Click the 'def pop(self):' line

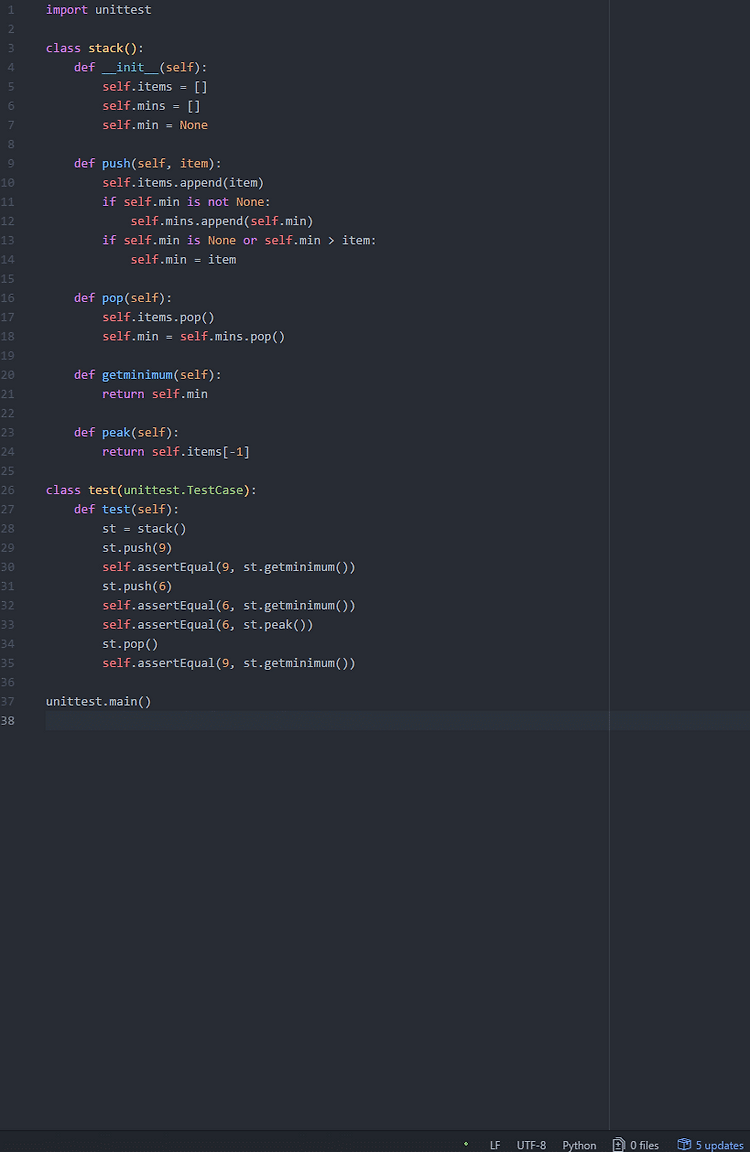pos(123,298)
